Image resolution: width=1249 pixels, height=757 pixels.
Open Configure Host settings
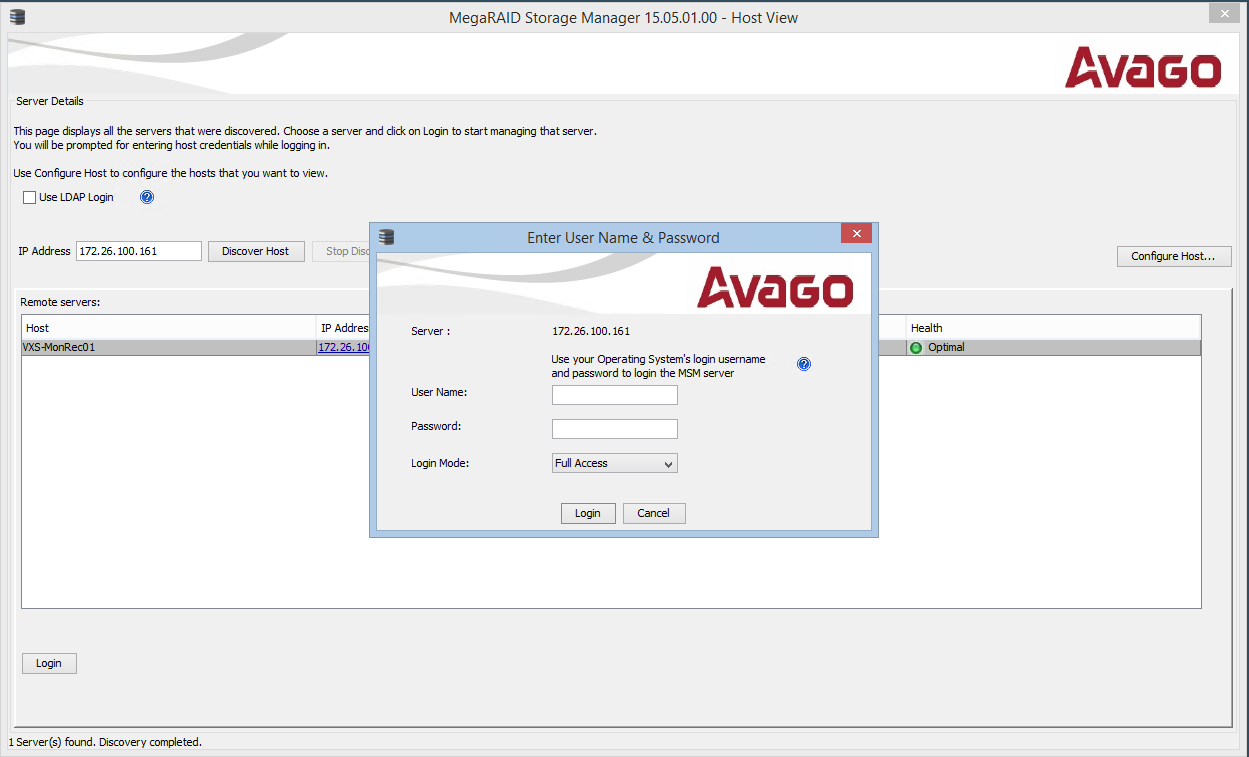coord(1173,256)
